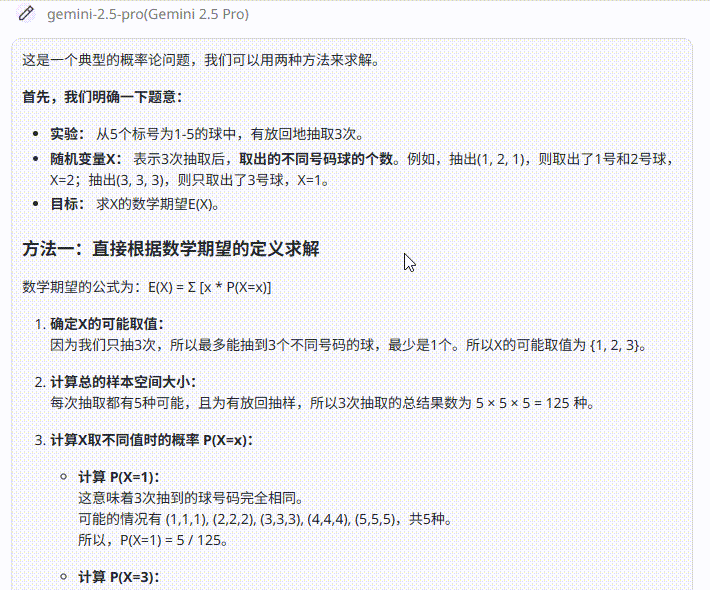Click the heading 方法一：直接根据数学期望的定义求解
The height and width of the screenshot is (590, 710).
171,249
